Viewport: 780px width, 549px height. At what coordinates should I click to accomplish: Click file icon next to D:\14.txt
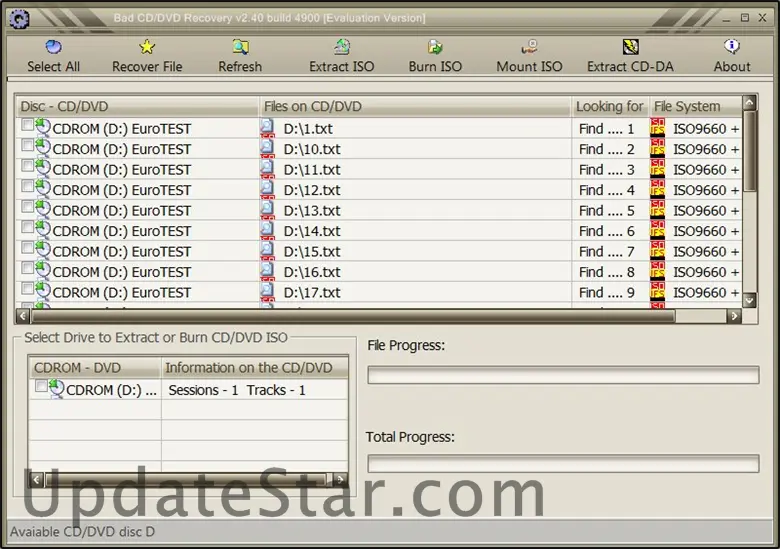point(267,229)
